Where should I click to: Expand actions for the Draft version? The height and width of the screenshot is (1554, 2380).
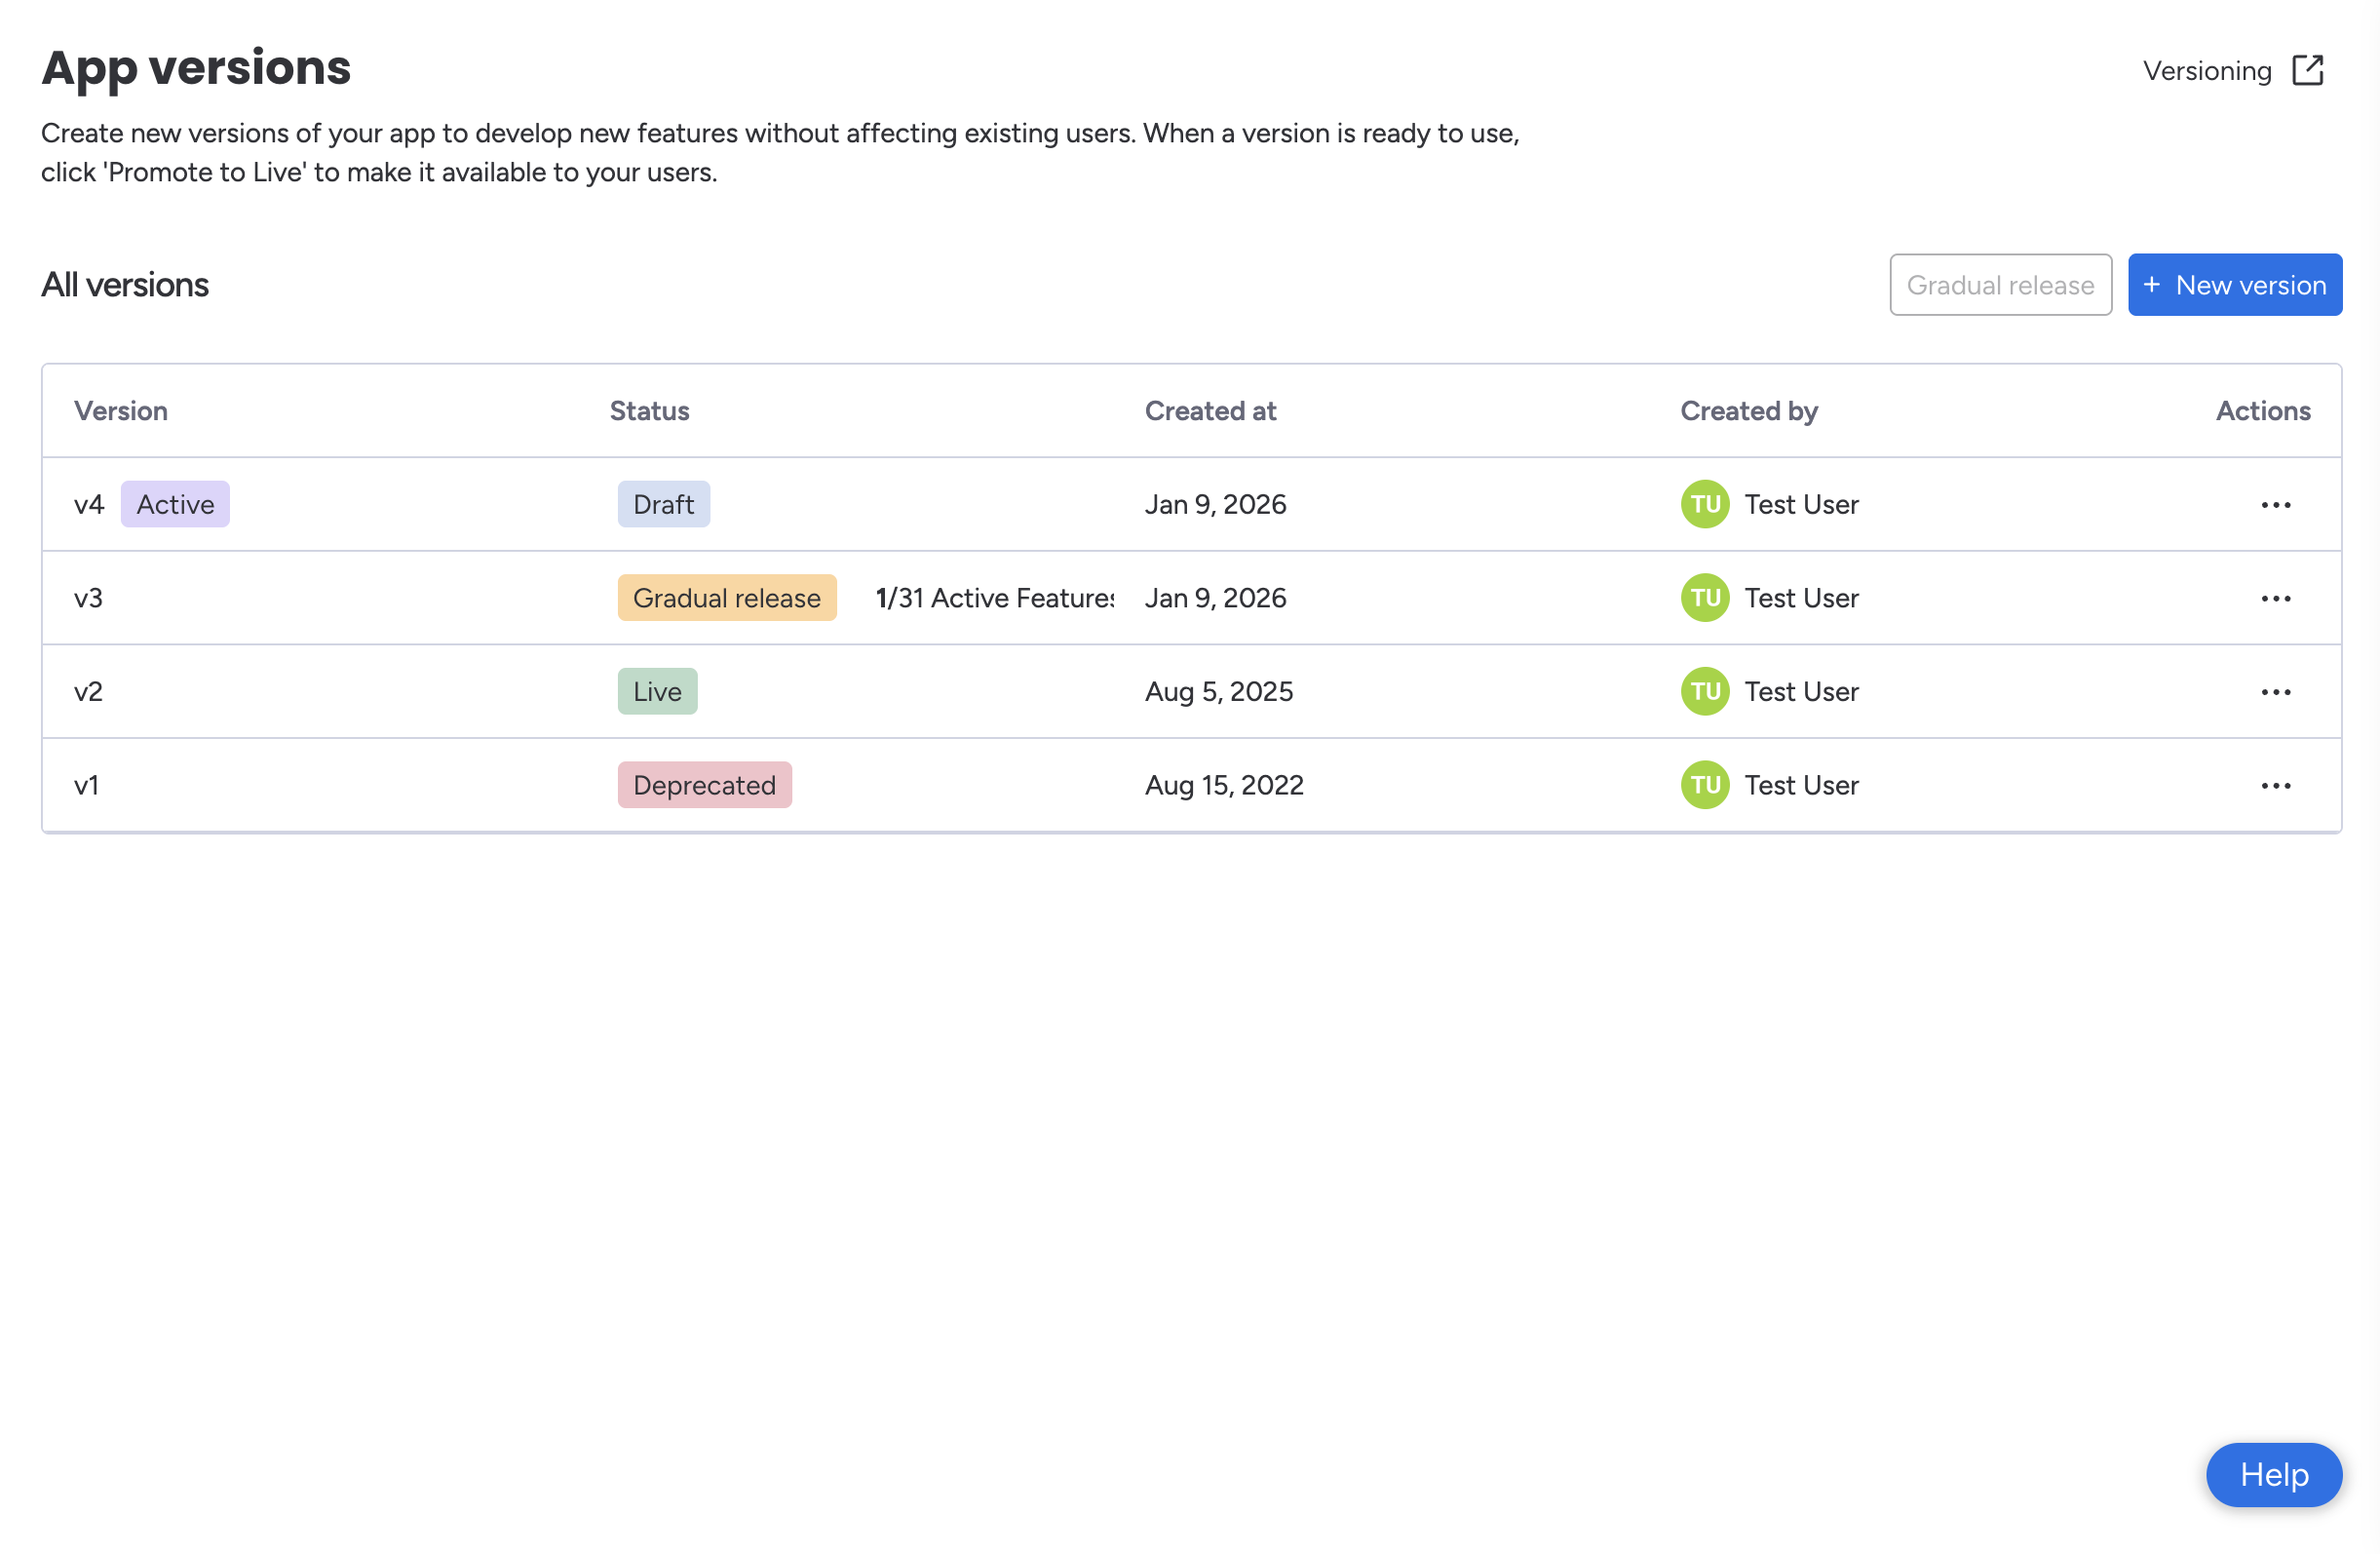coord(2275,504)
